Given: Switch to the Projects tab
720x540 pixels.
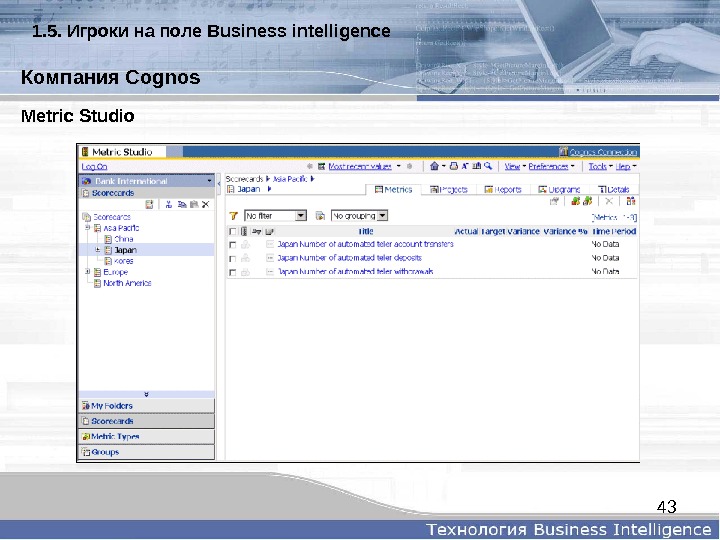Looking at the screenshot, I should pos(449,190).
